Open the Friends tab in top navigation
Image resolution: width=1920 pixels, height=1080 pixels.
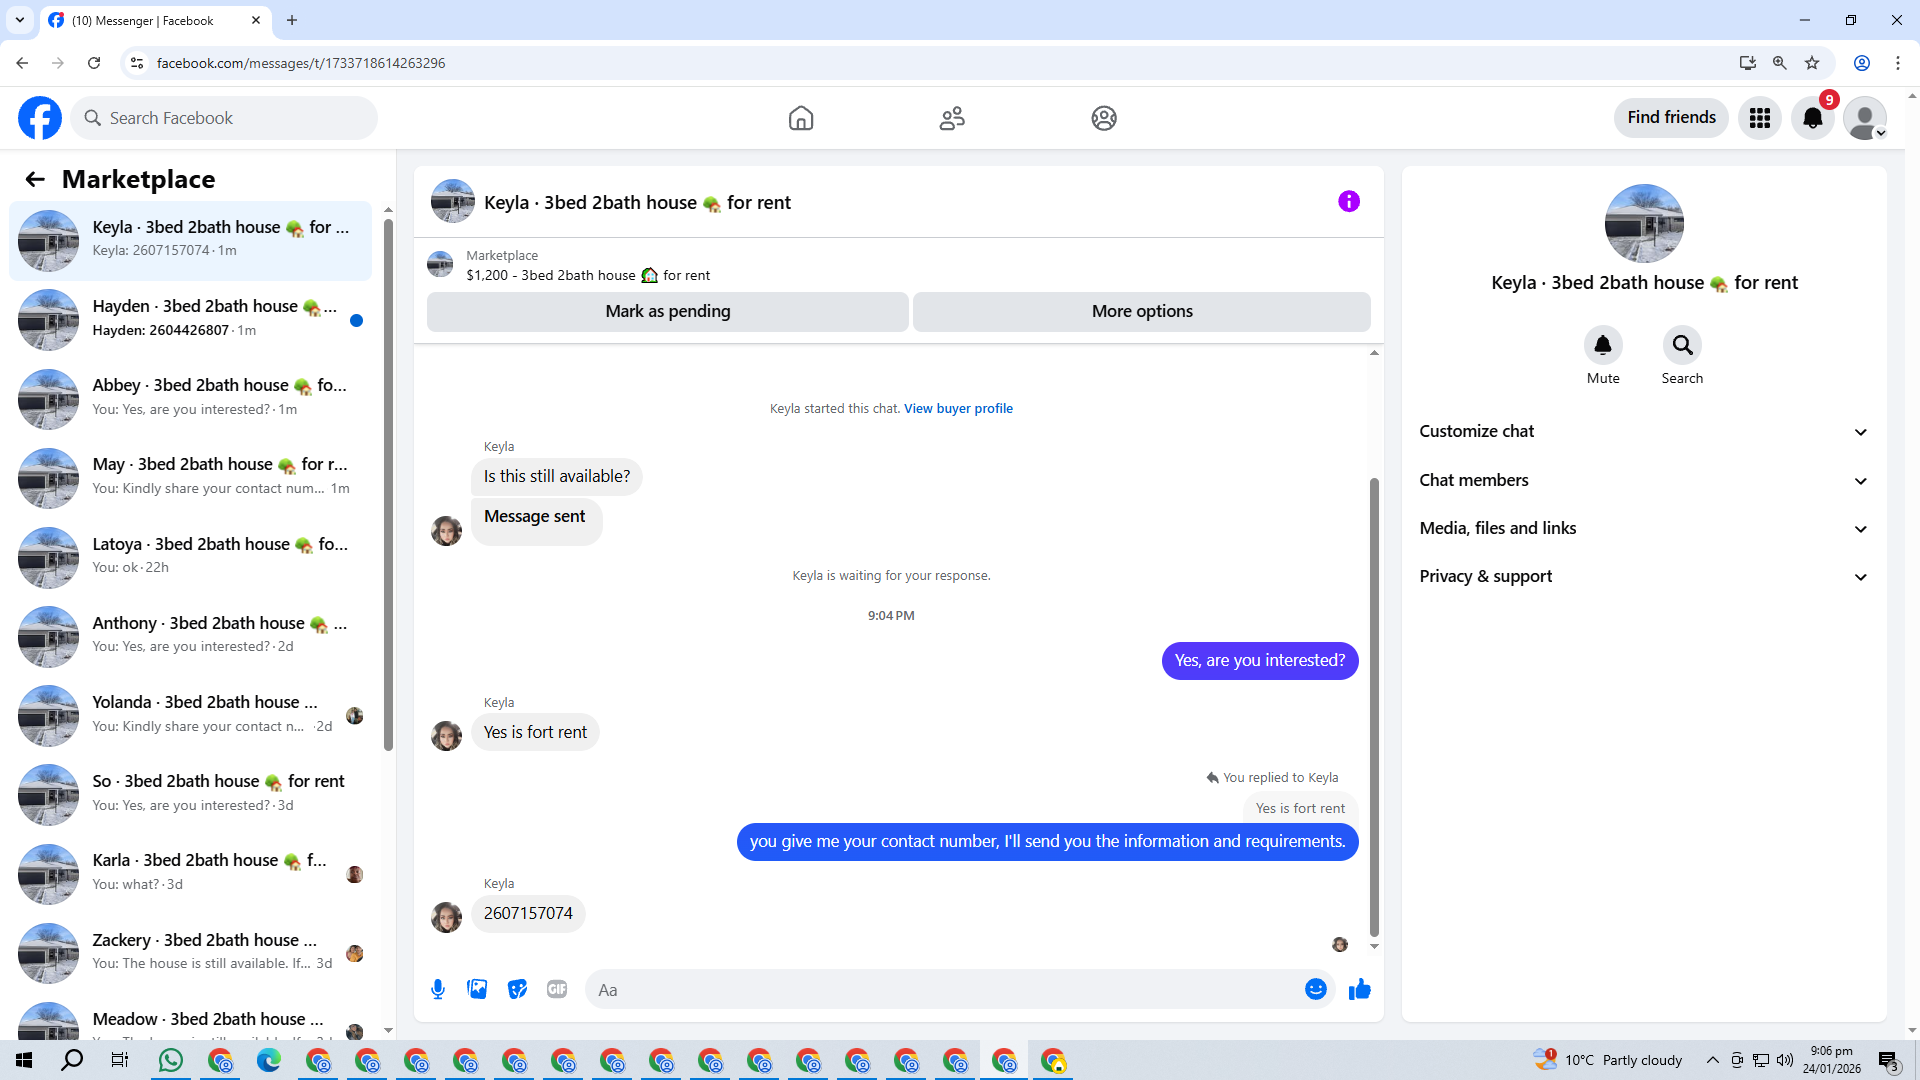[952, 118]
